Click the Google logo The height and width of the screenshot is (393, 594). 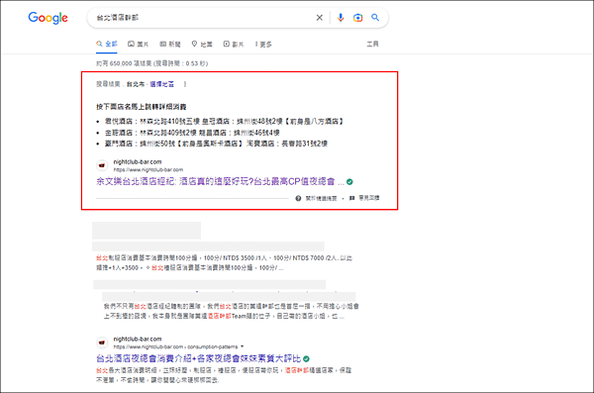(x=48, y=18)
